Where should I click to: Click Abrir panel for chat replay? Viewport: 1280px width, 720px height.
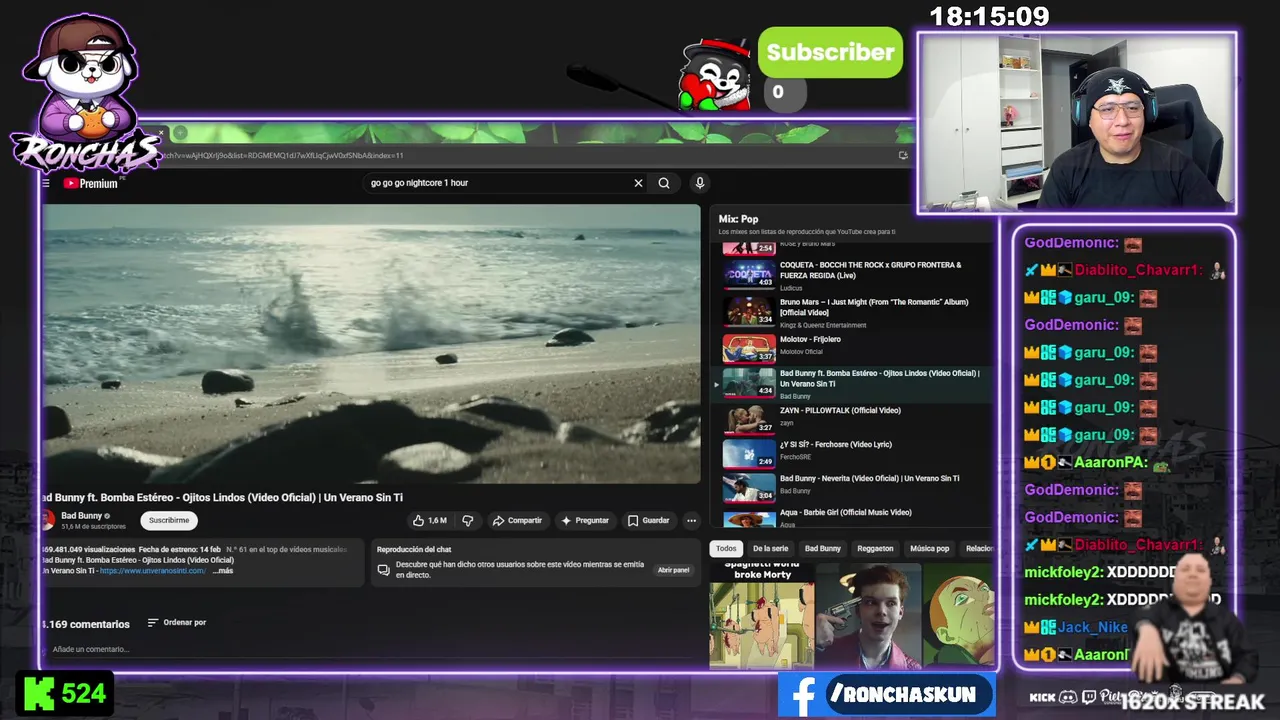tap(673, 570)
